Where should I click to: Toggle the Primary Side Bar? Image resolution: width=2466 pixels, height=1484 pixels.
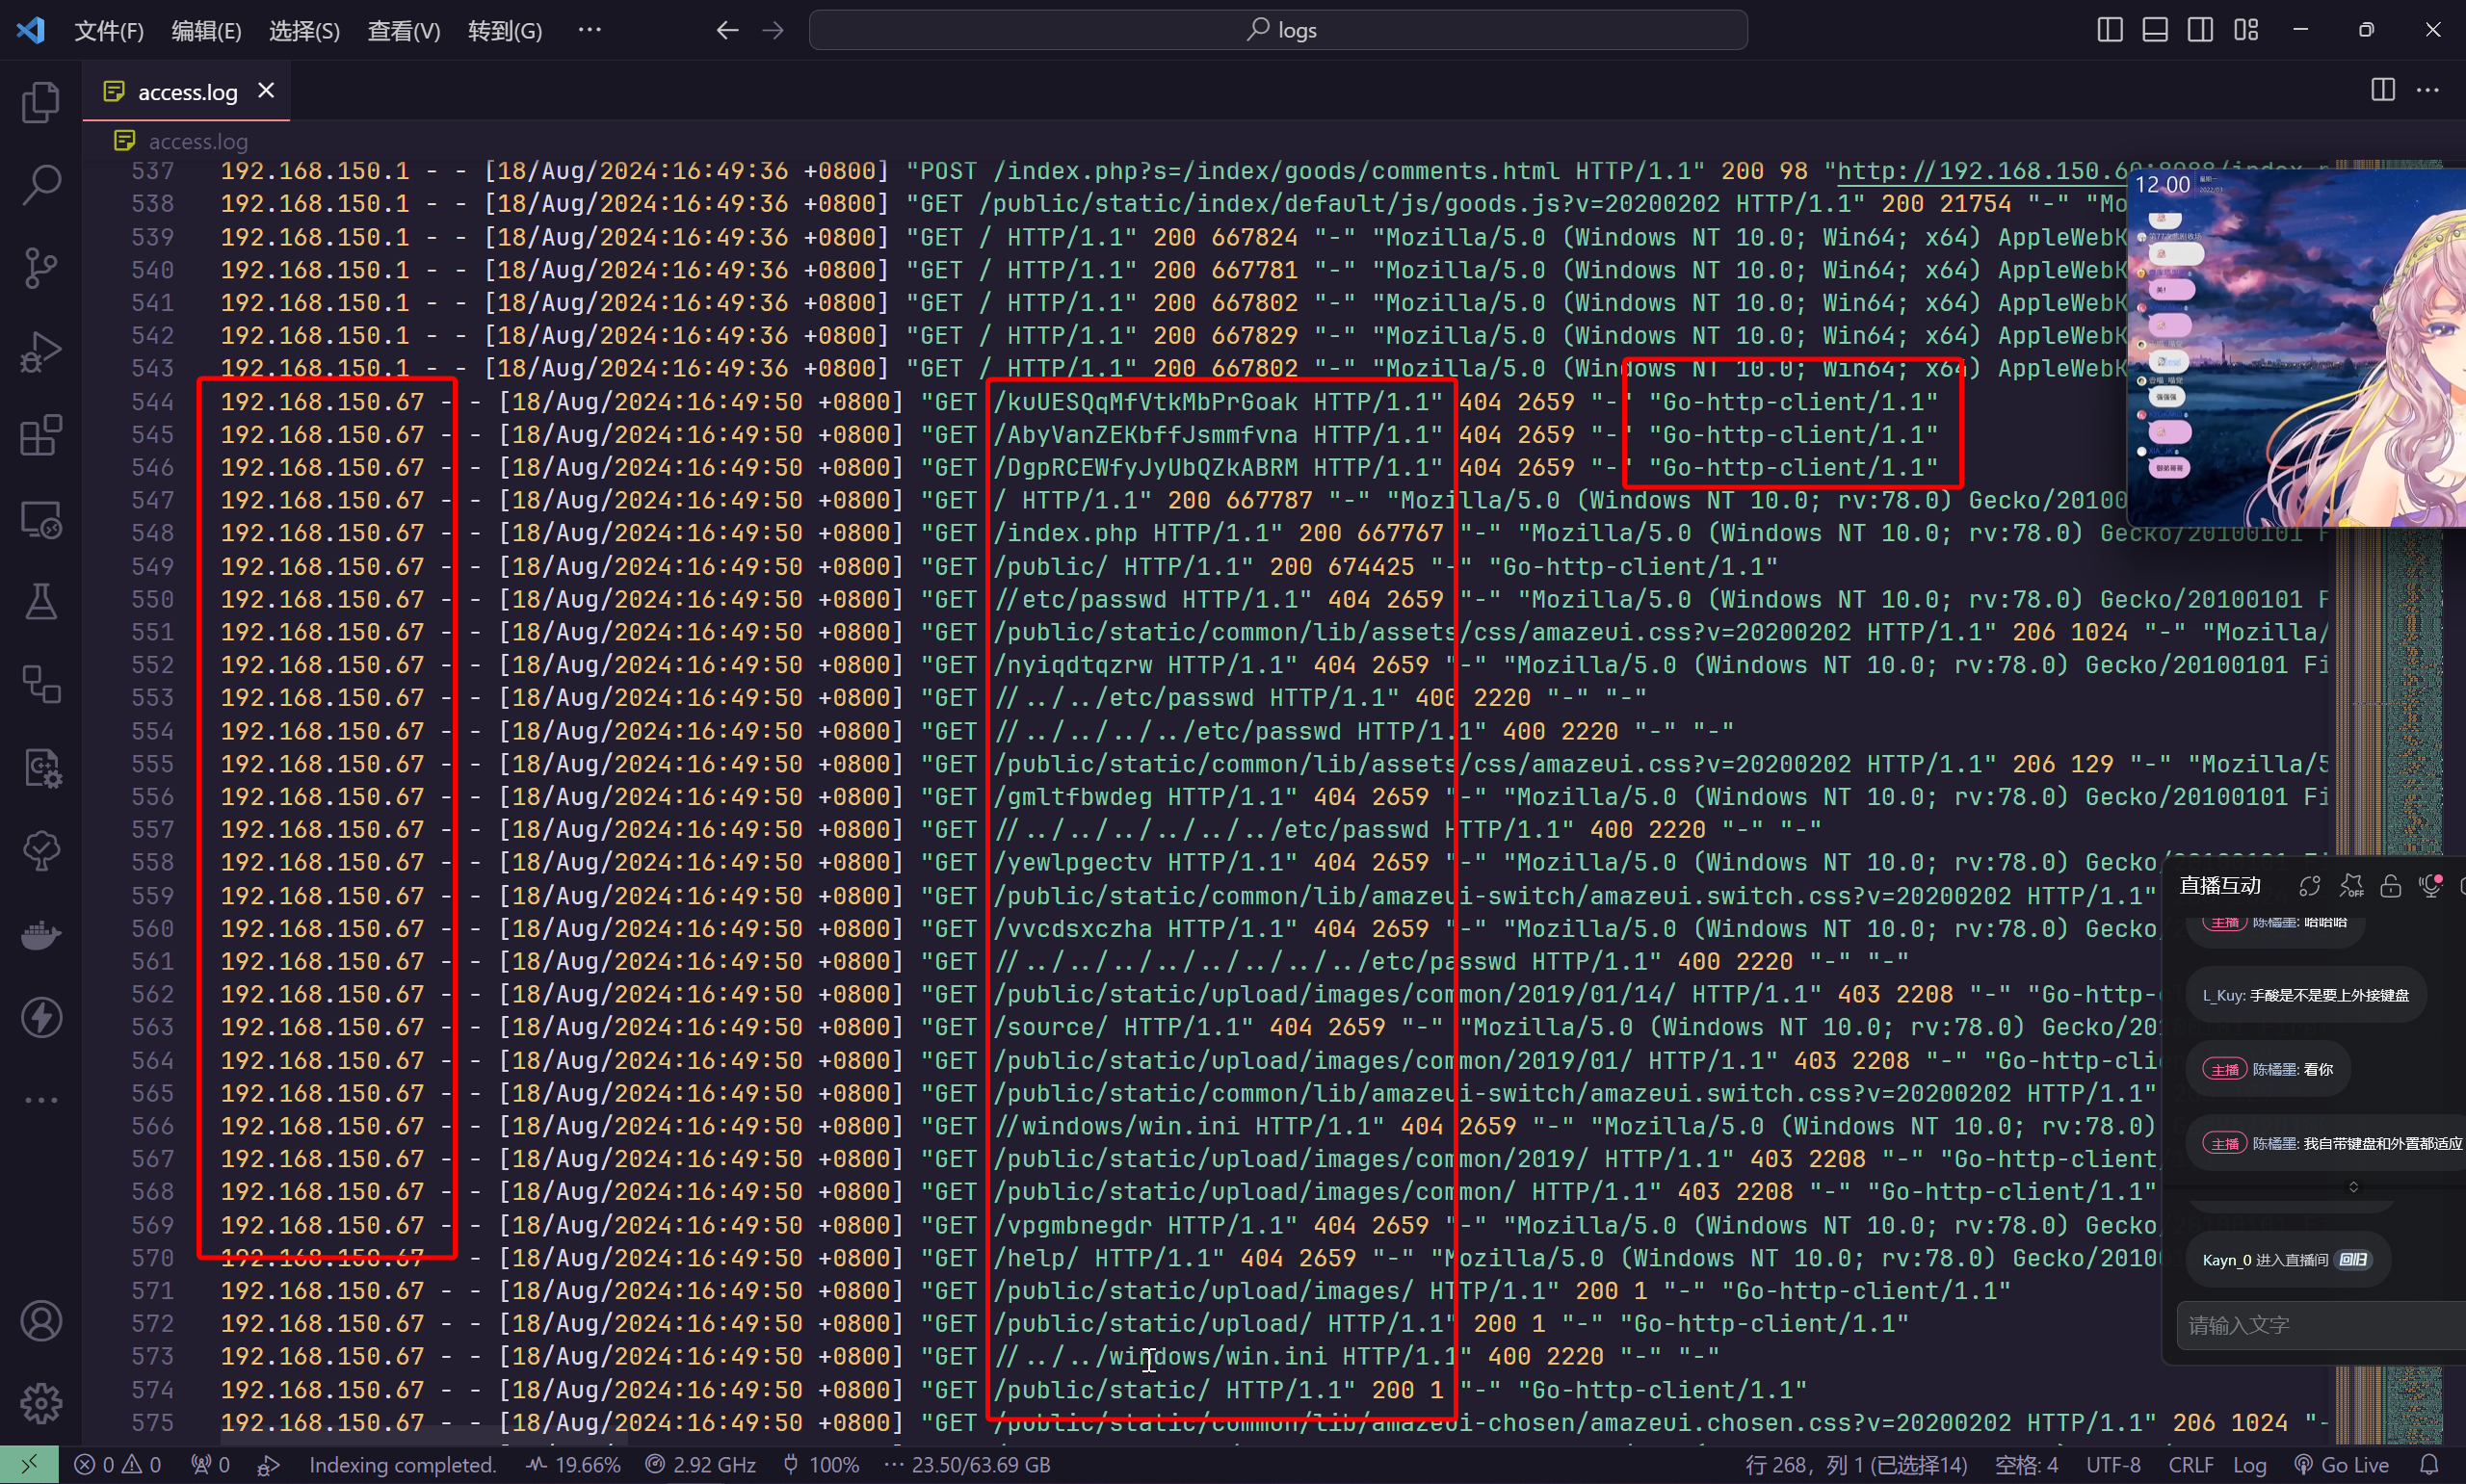[2110, 30]
